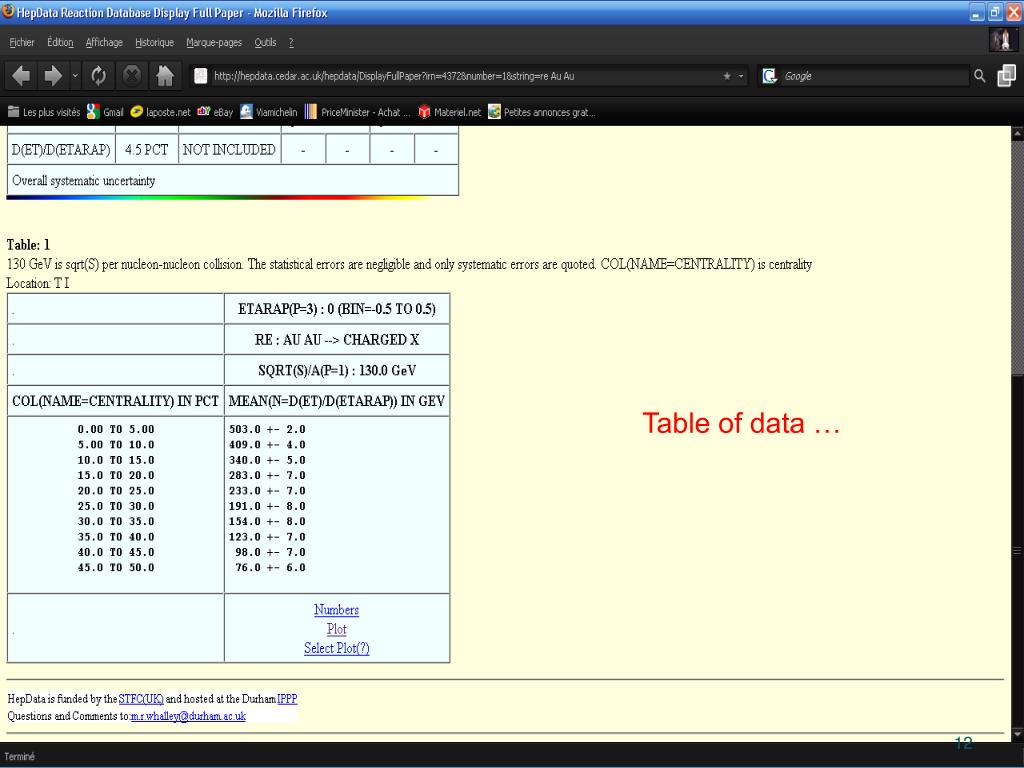
Task: Go to the Home page icon
Action: point(165,76)
